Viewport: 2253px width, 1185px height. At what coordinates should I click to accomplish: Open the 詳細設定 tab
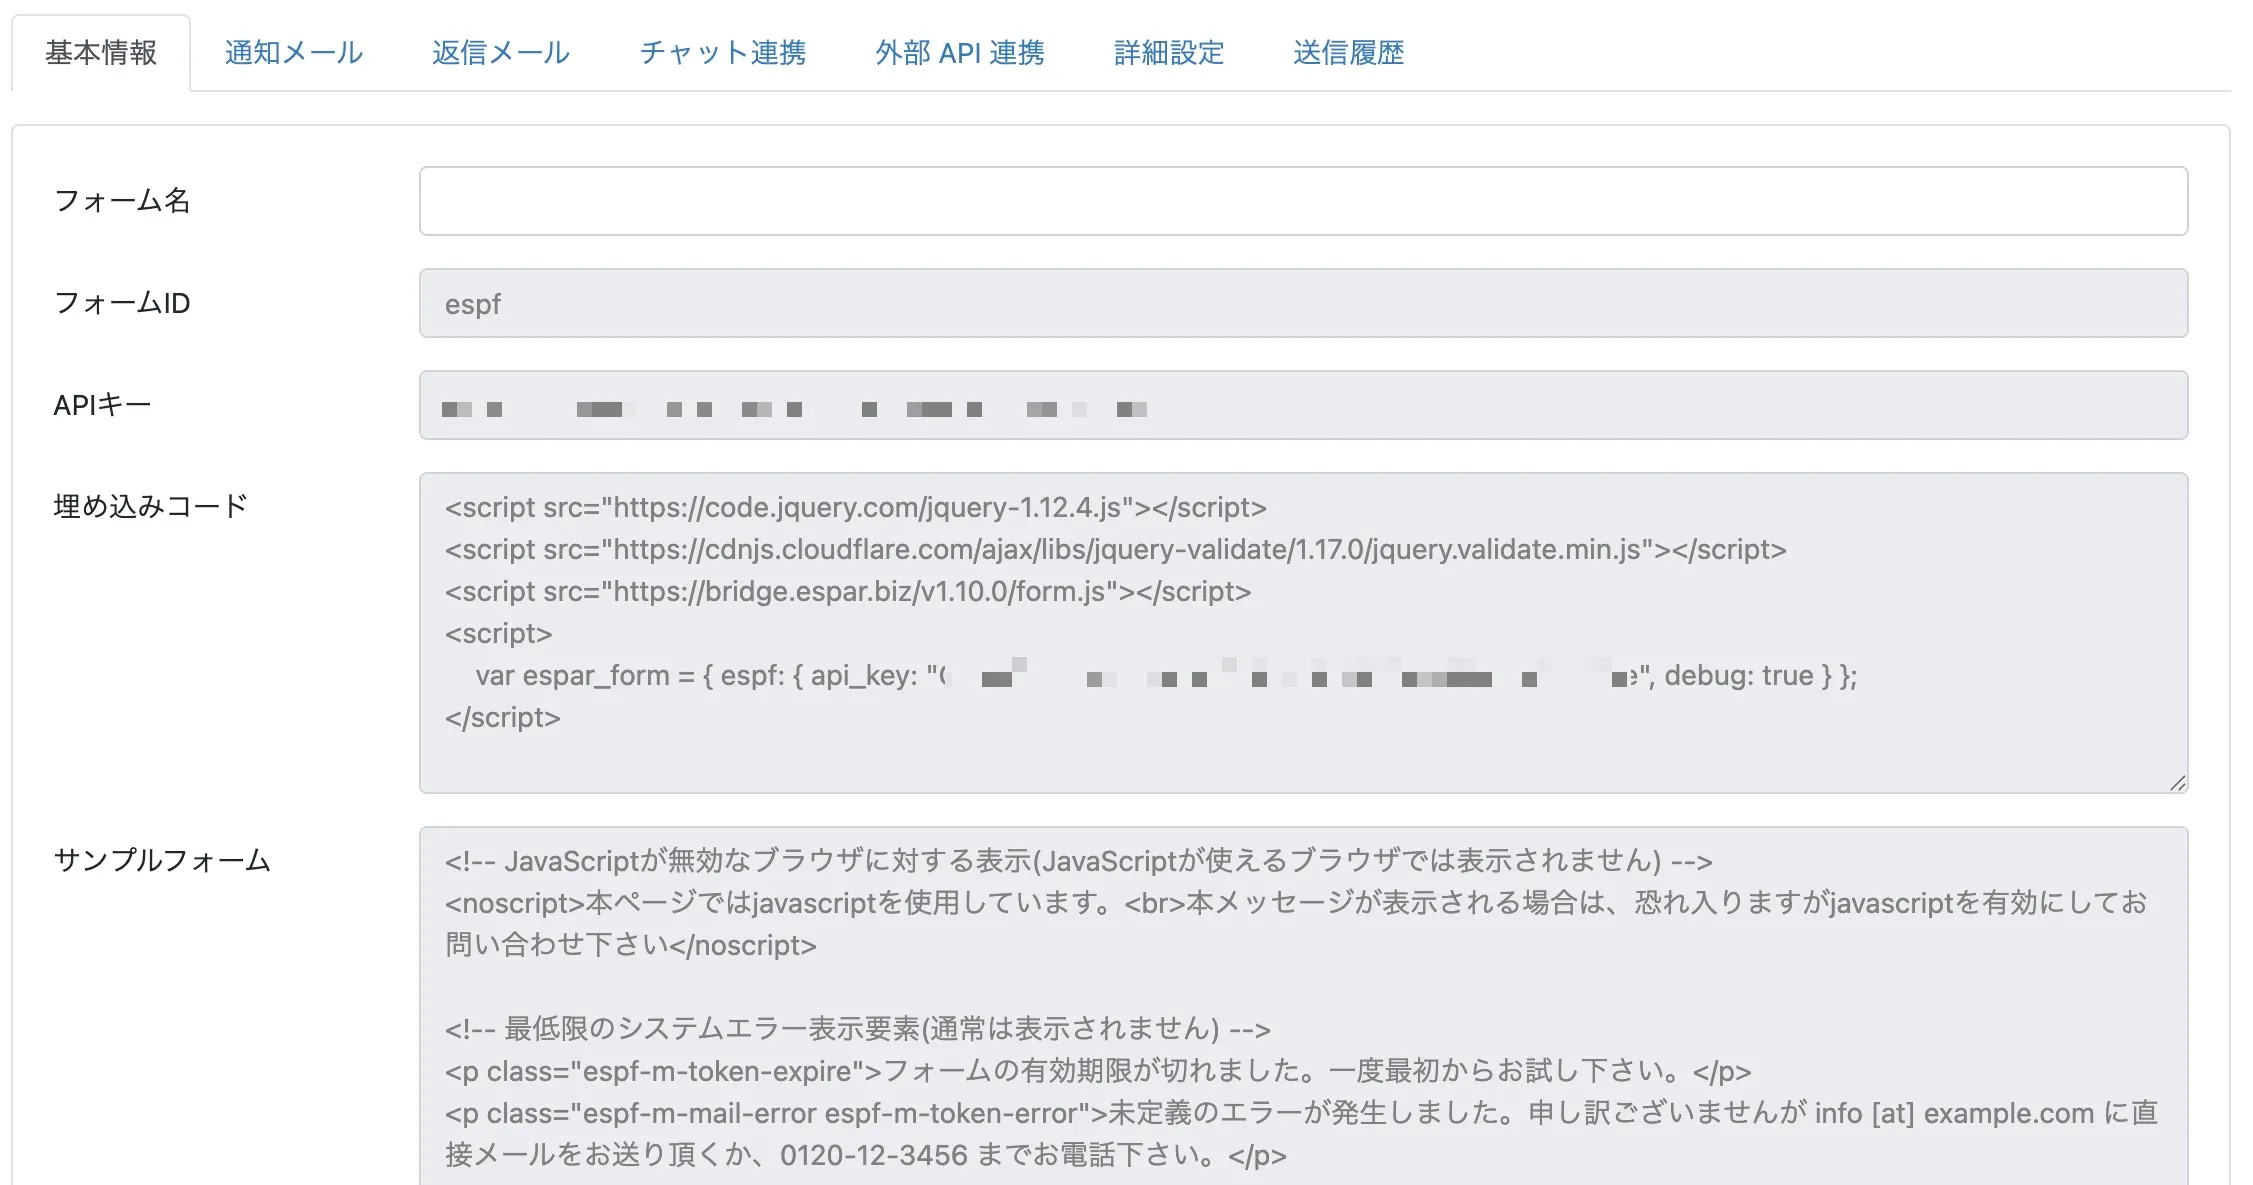(1169, 53)
